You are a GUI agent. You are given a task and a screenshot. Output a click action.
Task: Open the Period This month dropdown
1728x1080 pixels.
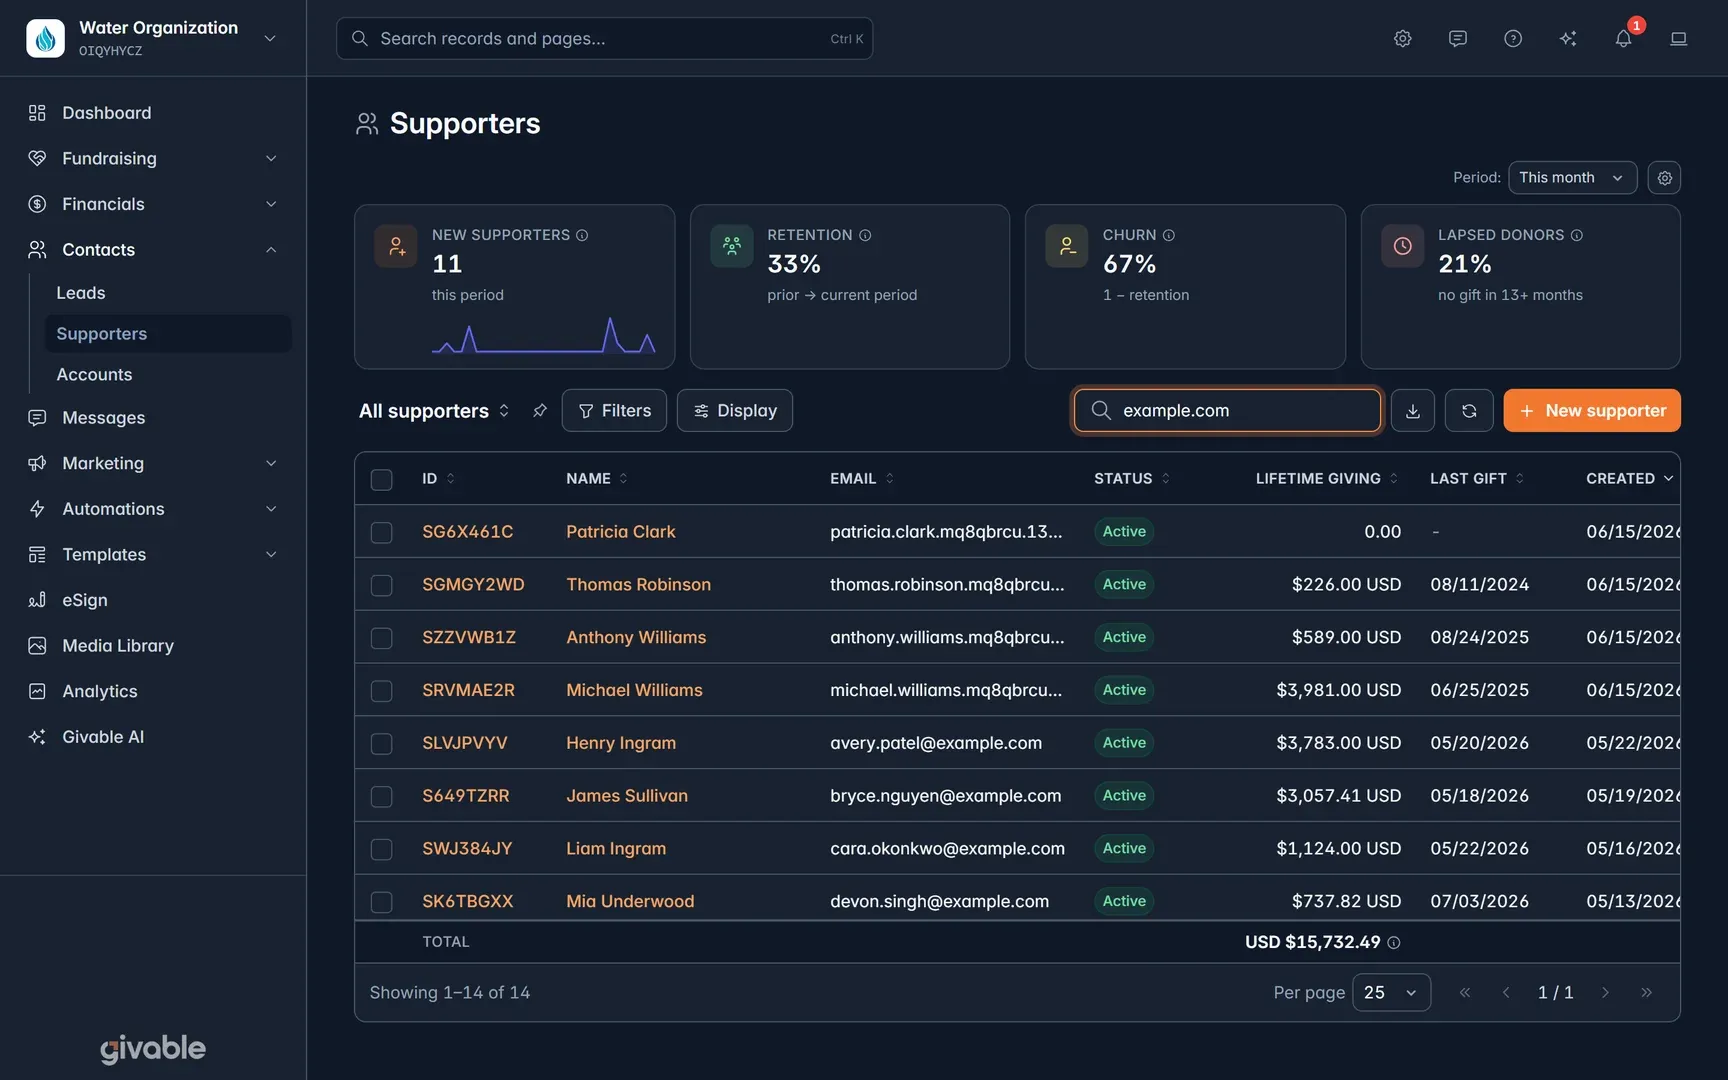coord(1572,178)
